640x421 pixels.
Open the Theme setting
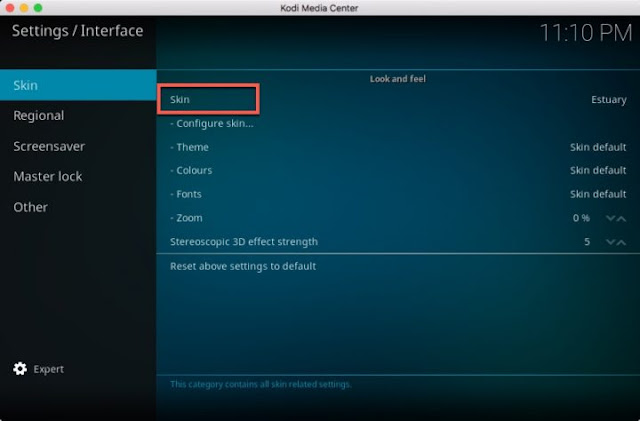tap(398, 147)
